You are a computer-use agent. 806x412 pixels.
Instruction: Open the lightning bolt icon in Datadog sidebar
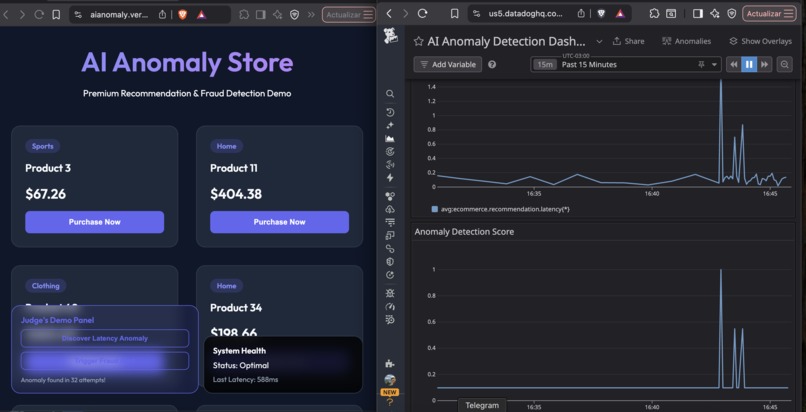pyautogui.click(x=390, y=178)
